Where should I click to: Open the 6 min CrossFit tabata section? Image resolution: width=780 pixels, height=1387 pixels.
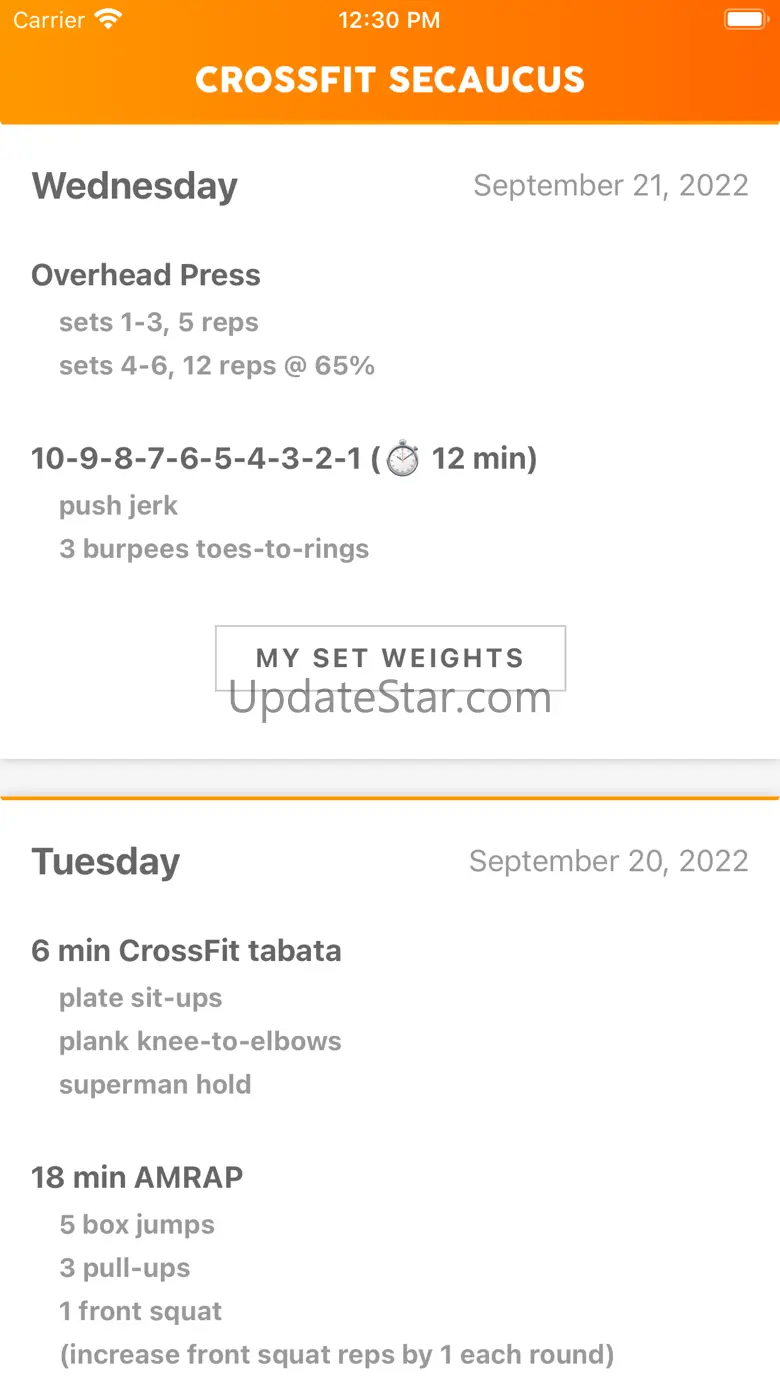186,950
